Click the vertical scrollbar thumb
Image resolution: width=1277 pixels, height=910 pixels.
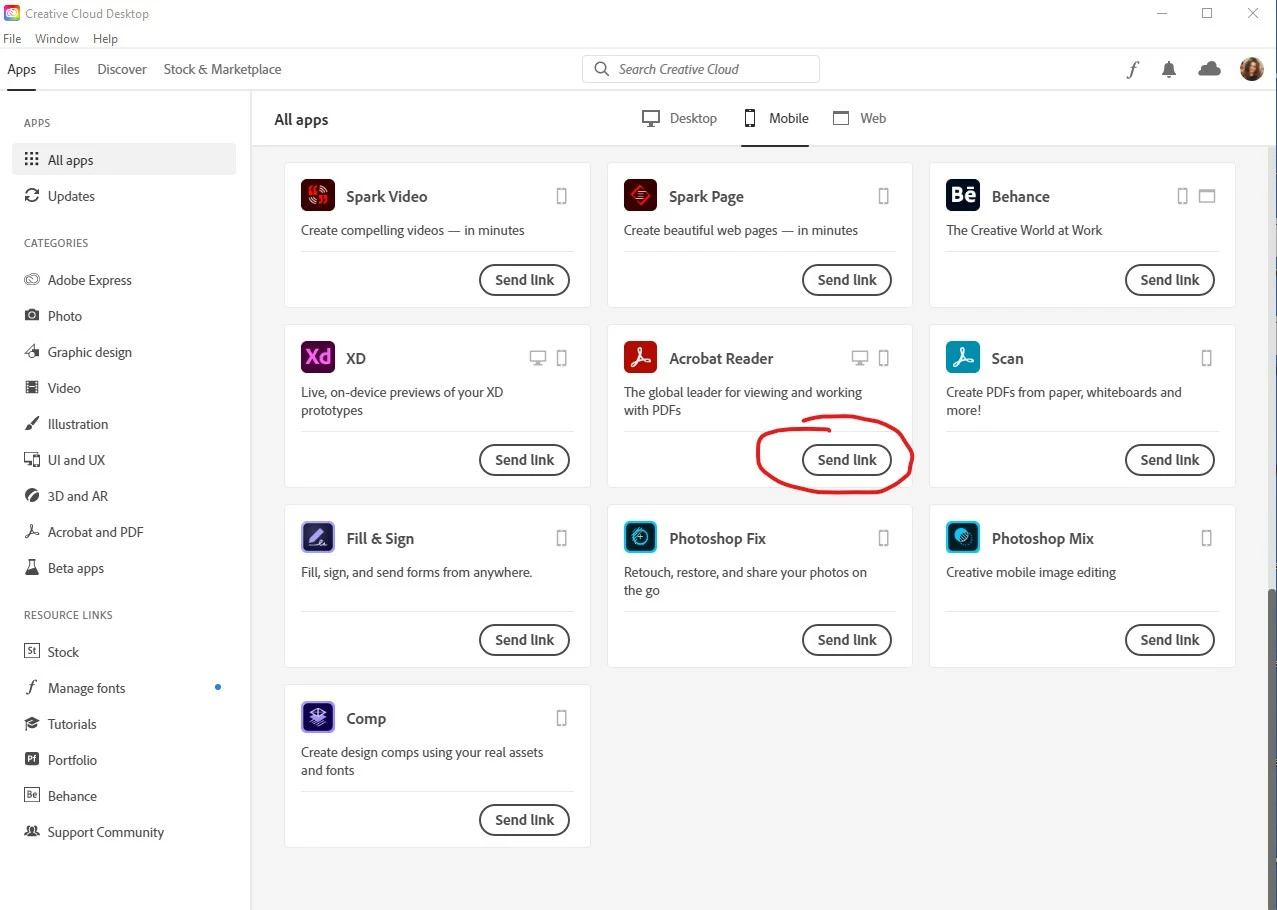pyautogui.click(x=1271, y=748)
